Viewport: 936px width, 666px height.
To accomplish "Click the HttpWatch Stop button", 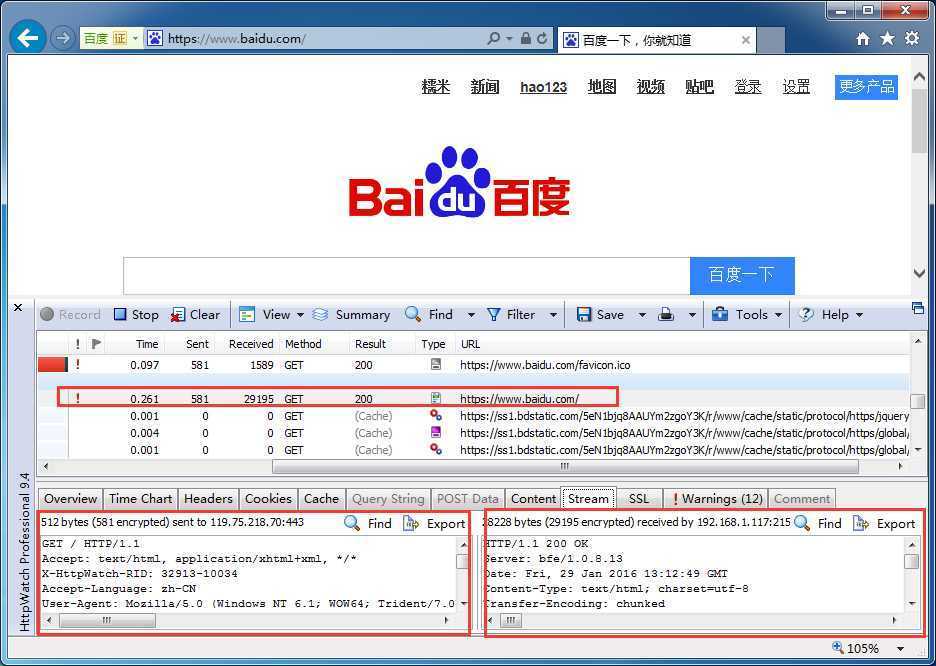I will click(136, 314).
